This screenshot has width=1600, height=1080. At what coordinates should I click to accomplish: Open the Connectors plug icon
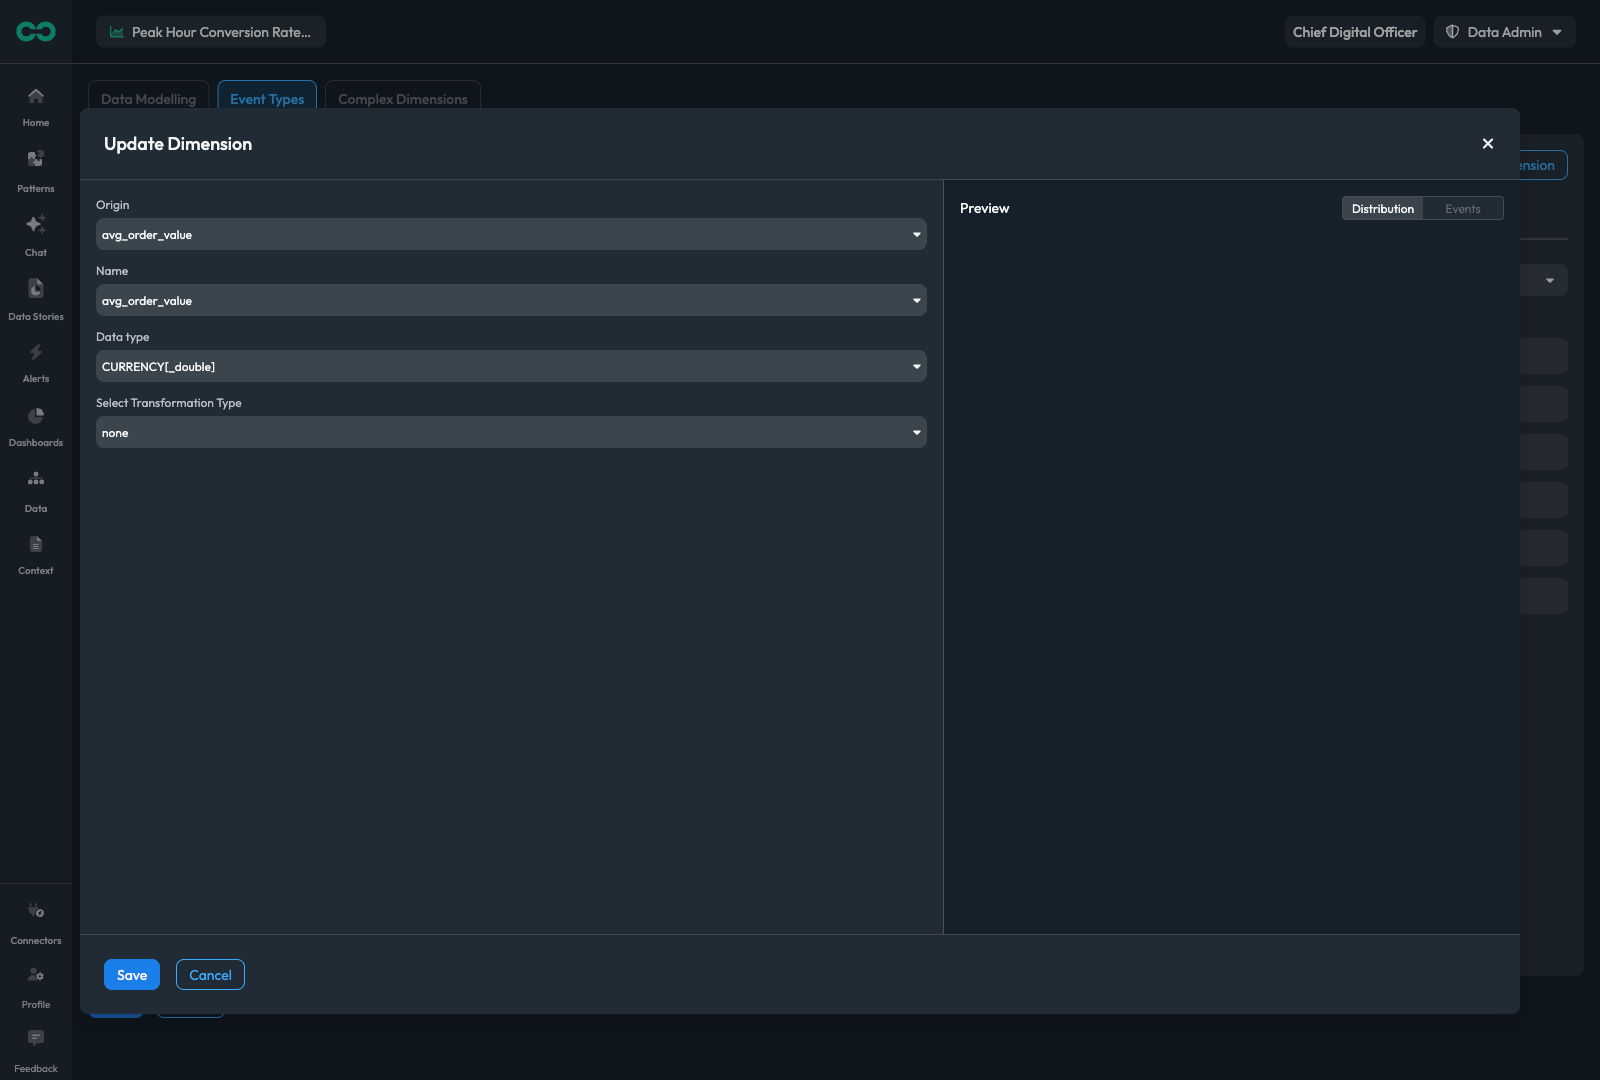(x=36, y=911)
